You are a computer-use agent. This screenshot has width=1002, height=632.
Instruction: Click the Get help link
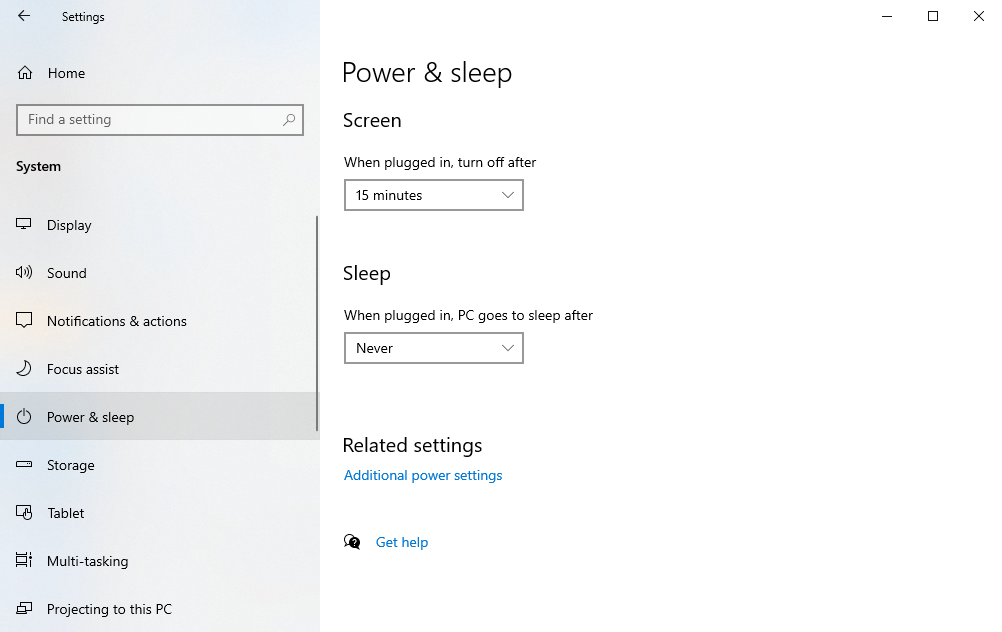click(402, 542)
